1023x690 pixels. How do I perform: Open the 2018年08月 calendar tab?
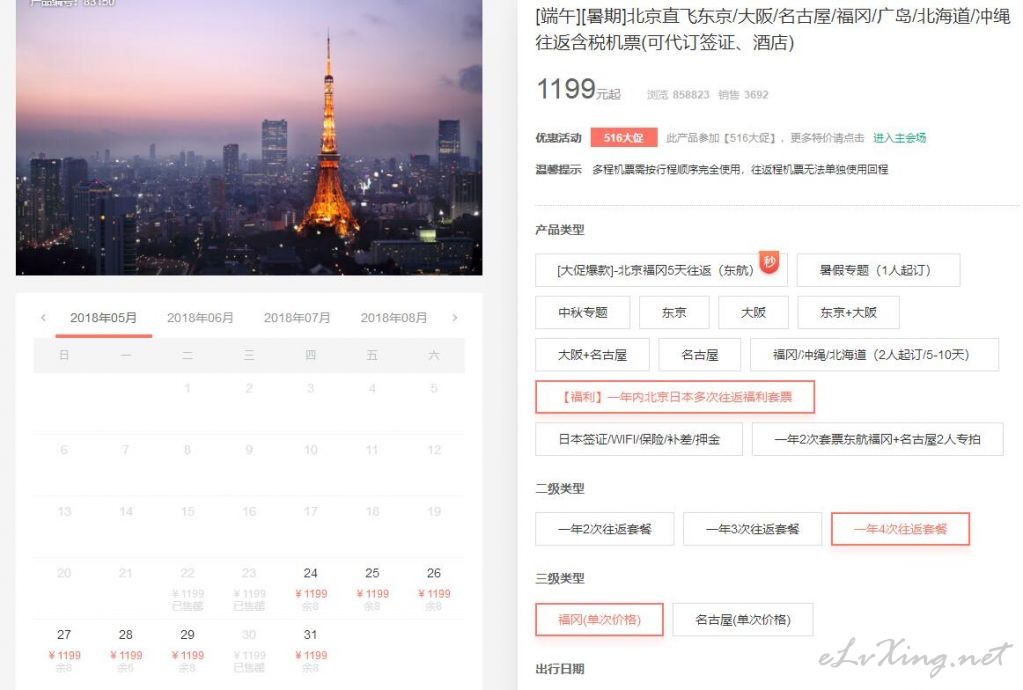coord(394,318)
